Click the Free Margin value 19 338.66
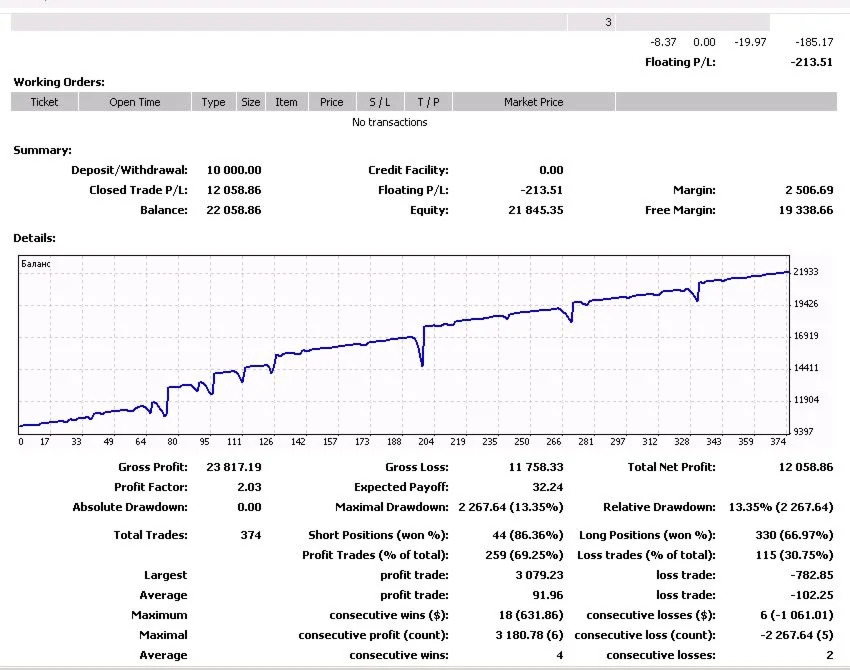The height and width of the screenshot is (670, 850). (804, 210)
